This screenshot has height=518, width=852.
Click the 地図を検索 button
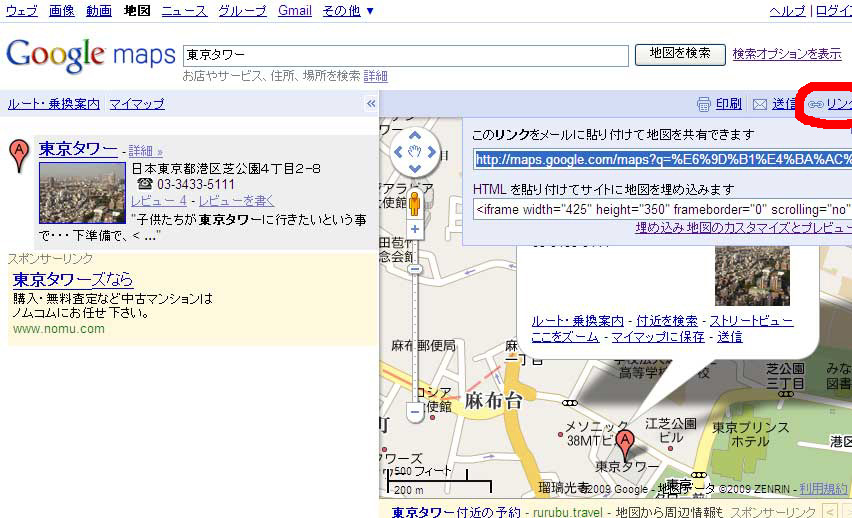[x=680, y=54]
